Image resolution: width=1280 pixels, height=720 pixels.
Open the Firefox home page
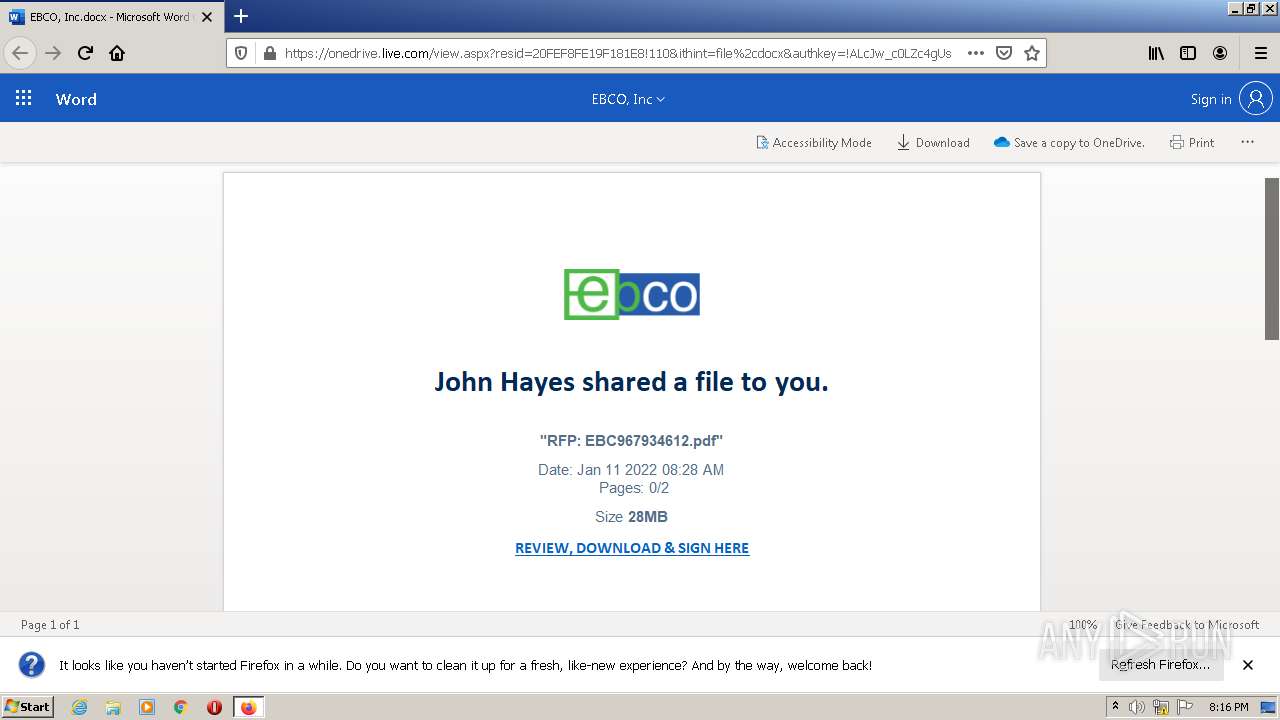[x=117, y=53]
